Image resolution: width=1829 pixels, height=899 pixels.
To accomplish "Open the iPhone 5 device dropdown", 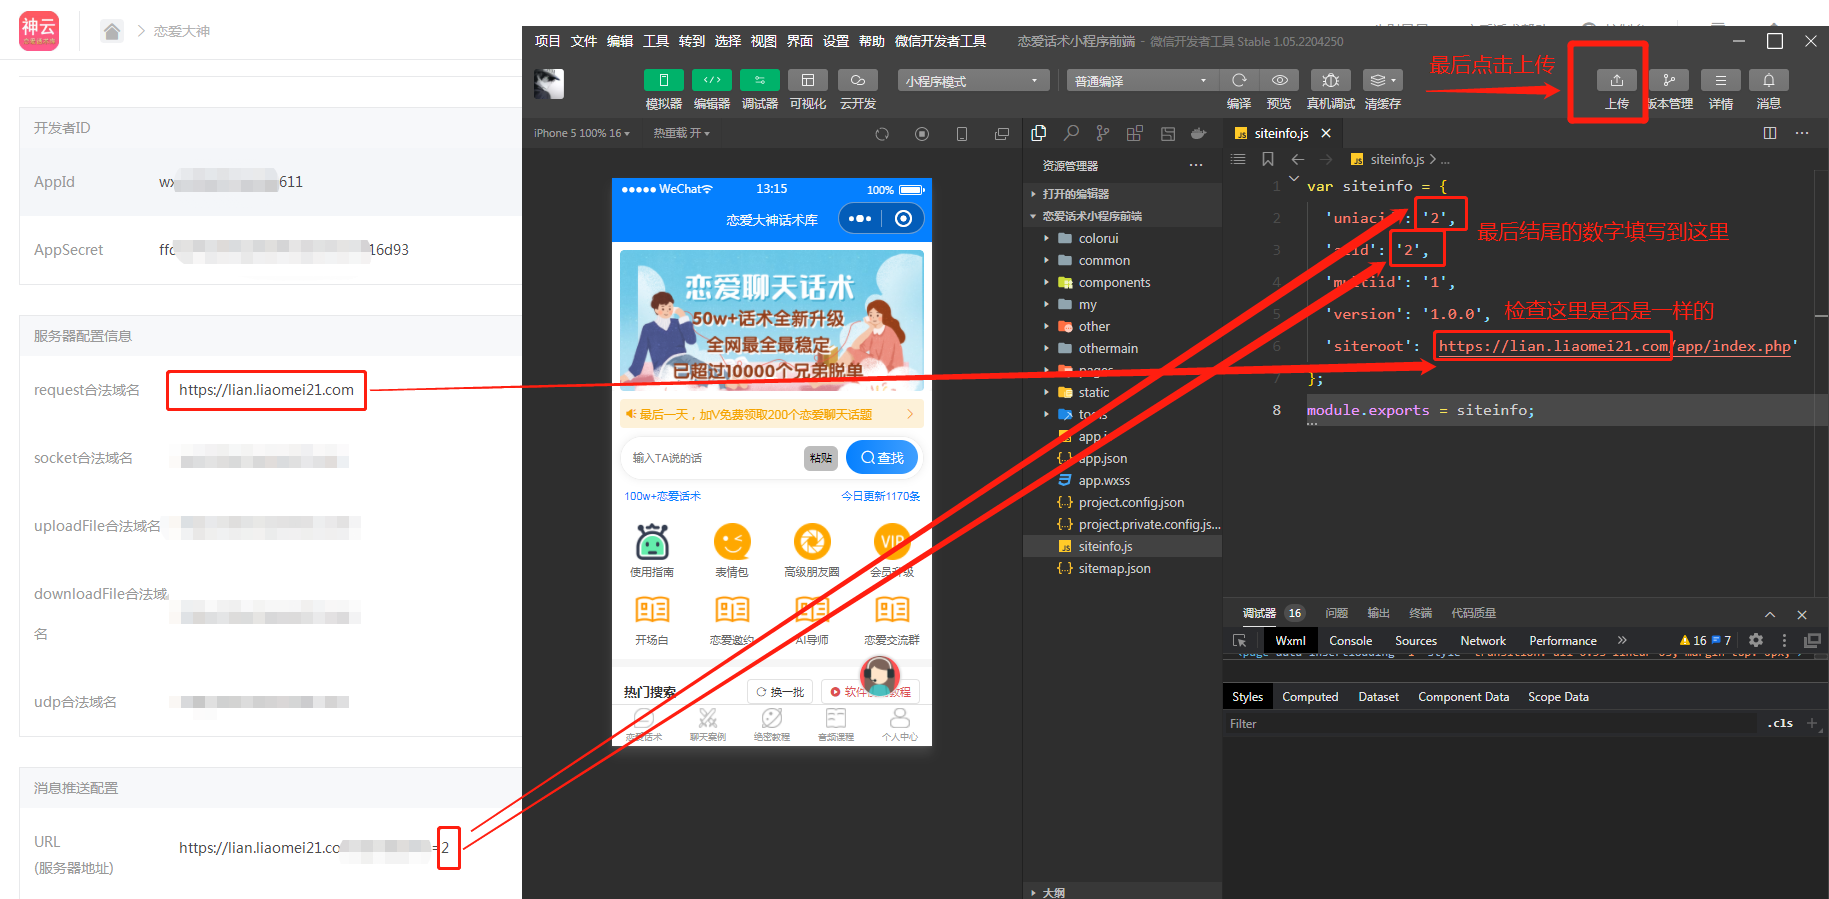I will pyautogui.click(x=581, y=133).
